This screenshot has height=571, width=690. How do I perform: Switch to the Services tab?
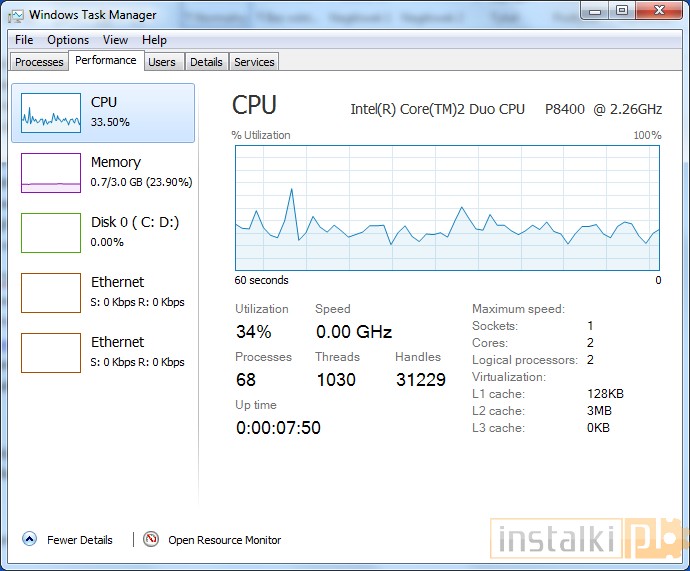pyautogui.click(x=254, y=62)
